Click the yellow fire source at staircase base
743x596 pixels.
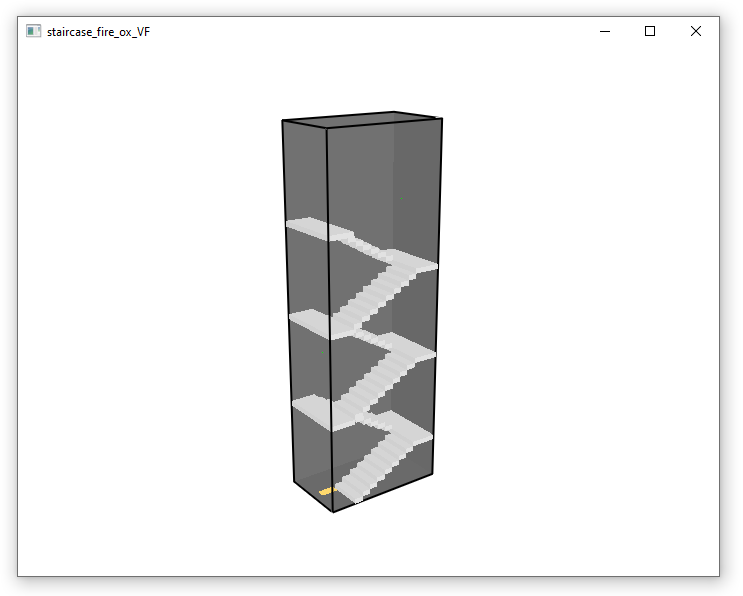click(x=327, y=491)
